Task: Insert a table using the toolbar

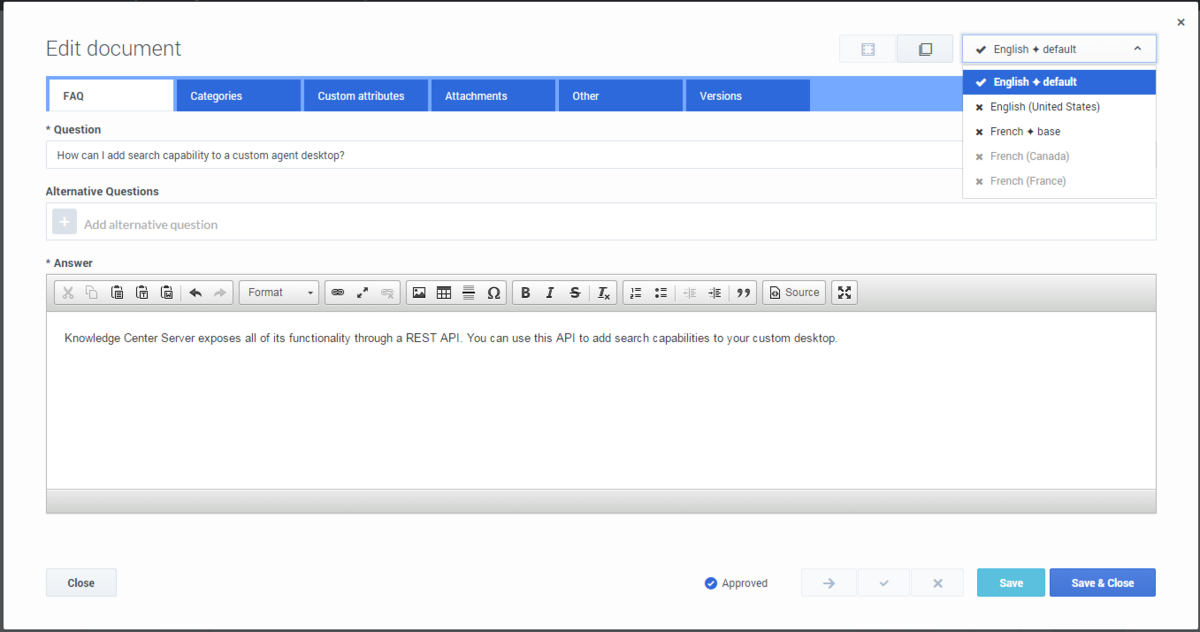Action: 444,293
